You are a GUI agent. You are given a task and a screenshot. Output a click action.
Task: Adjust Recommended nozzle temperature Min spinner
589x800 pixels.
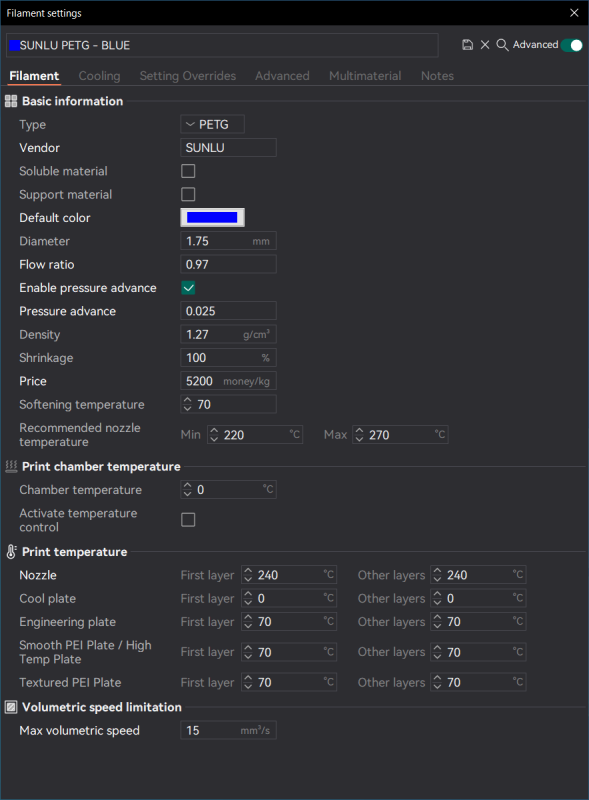214,435
